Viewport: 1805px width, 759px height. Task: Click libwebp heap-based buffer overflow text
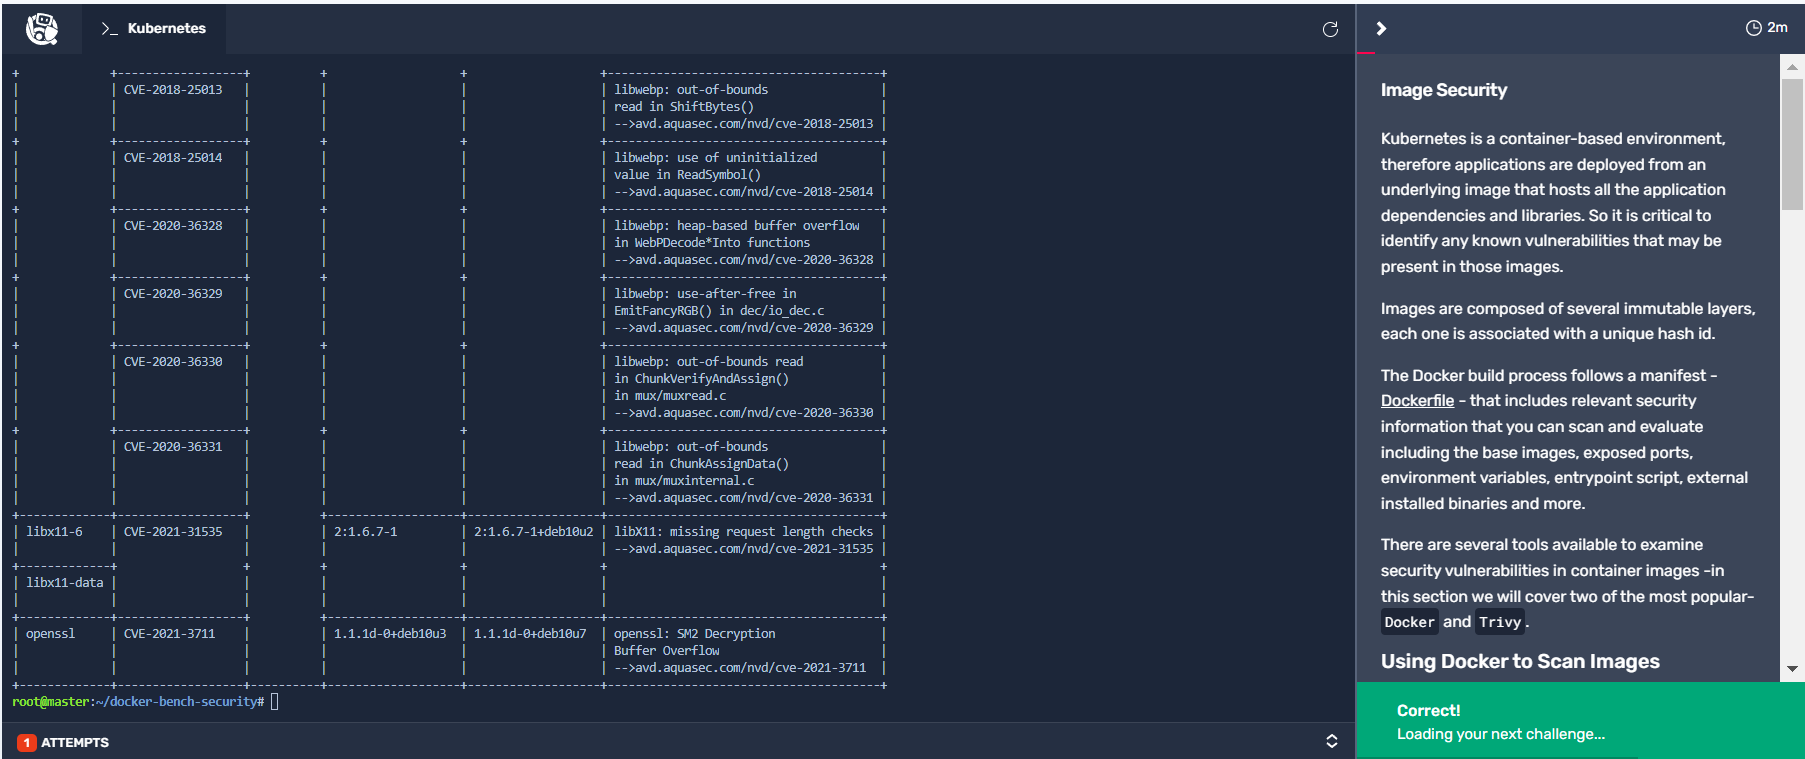[736, 226]
